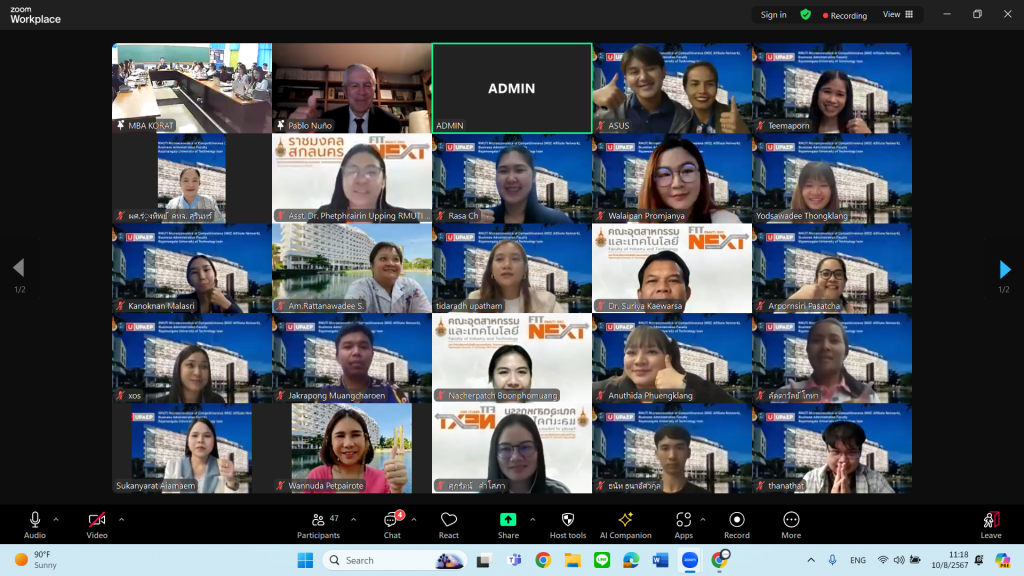Open the Apps menu icon

683,520
